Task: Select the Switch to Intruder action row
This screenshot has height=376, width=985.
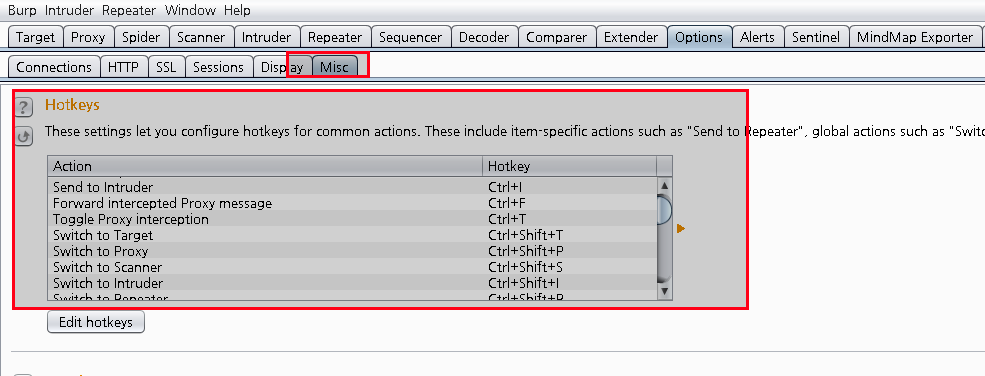Action: coord(352,283)
